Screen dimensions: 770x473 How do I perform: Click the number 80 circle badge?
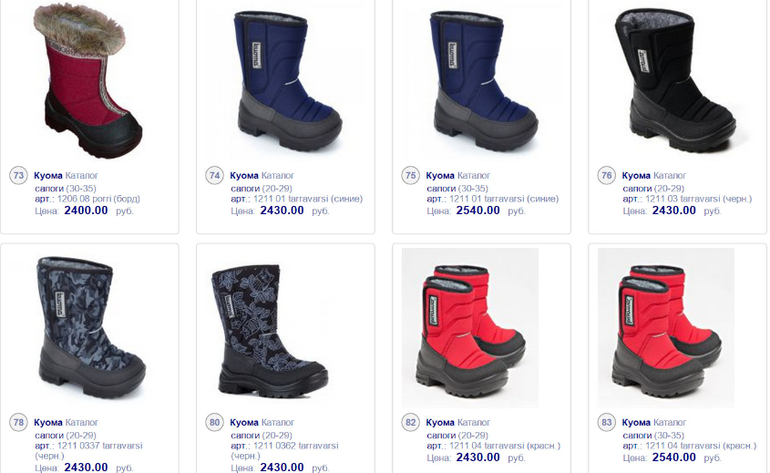tap(214, 422)
